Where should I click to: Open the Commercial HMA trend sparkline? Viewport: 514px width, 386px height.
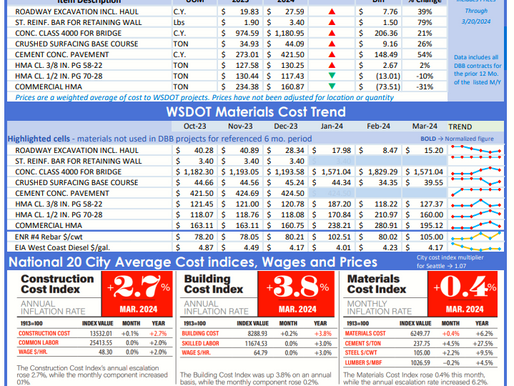click(476, 225)
